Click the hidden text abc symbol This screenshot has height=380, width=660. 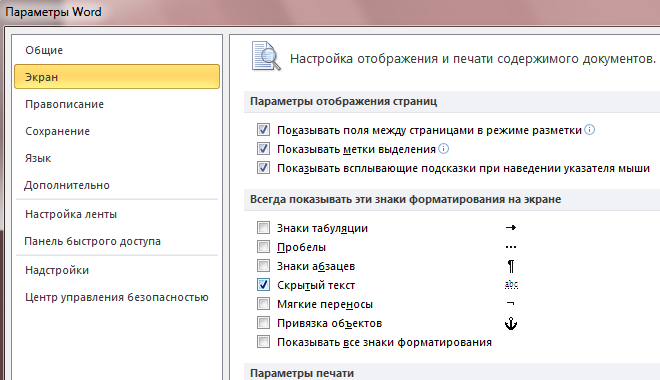511,285
